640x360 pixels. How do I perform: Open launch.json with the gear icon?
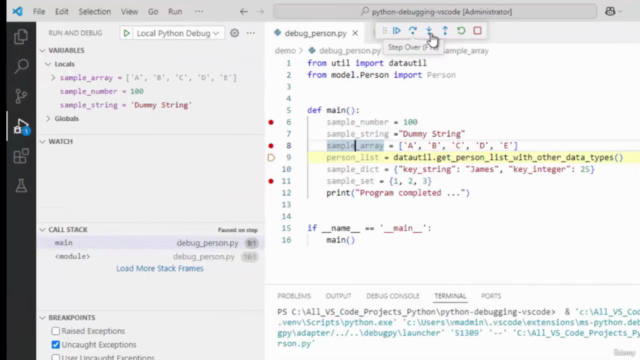pos(234,33)
